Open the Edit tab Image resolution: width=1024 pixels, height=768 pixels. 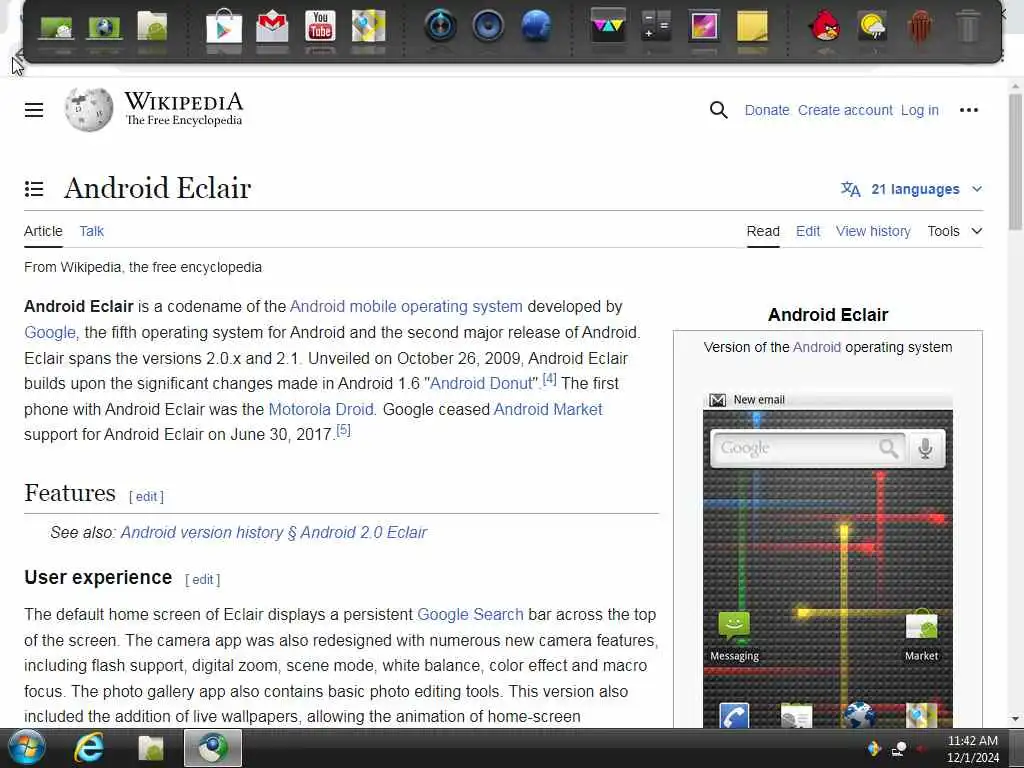pyautogui.click(x=808, y=231)
